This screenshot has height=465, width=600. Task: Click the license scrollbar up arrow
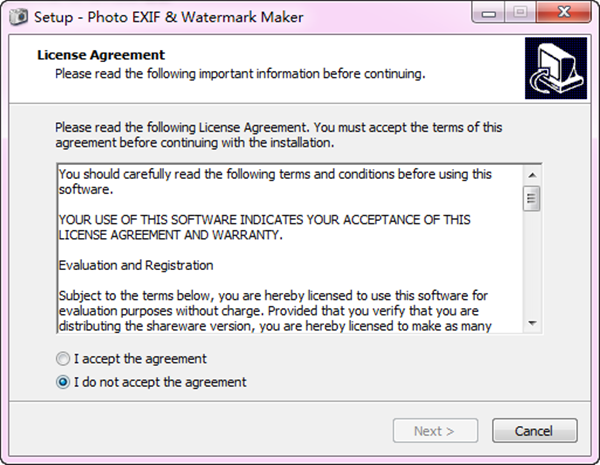[533, 172]
